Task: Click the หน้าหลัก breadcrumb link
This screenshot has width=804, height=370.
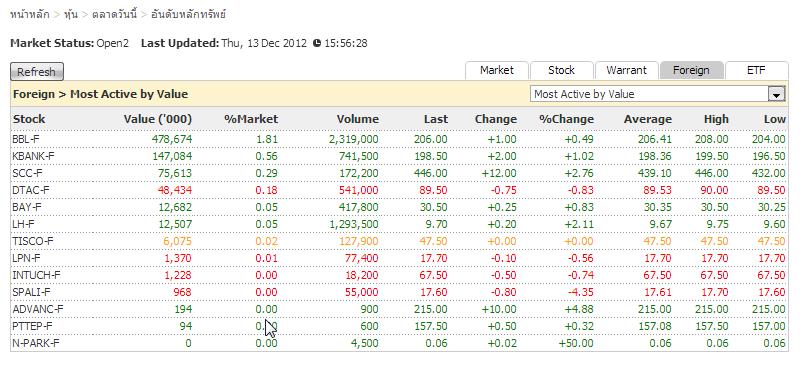Action: click(x=30, y=14)
